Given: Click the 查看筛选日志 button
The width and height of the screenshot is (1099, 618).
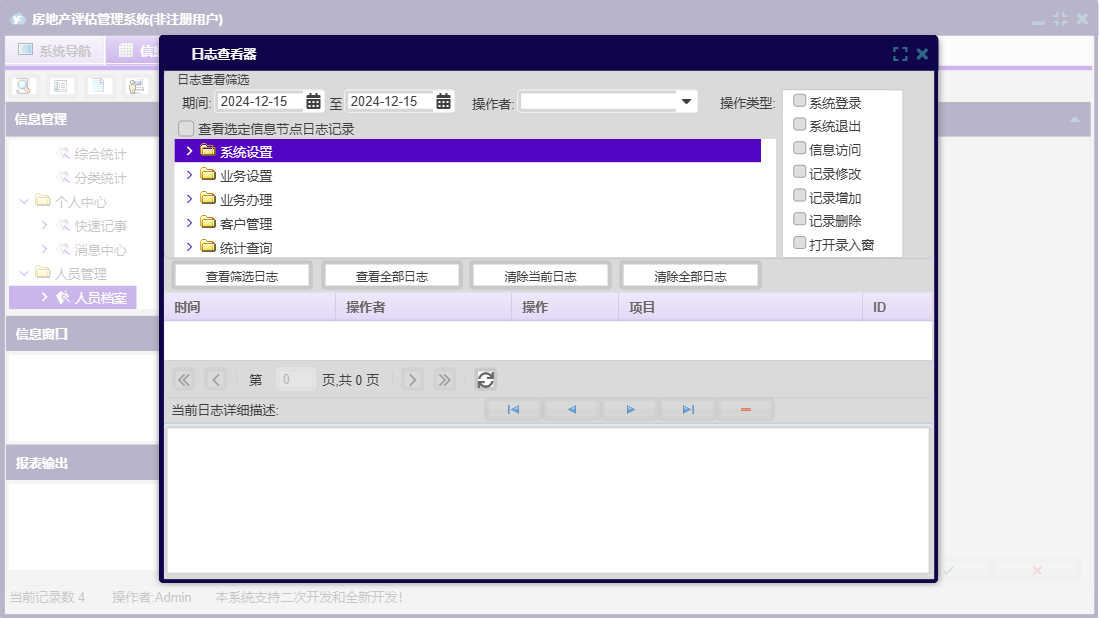Looking at the screenshot, I should (242, 276).
